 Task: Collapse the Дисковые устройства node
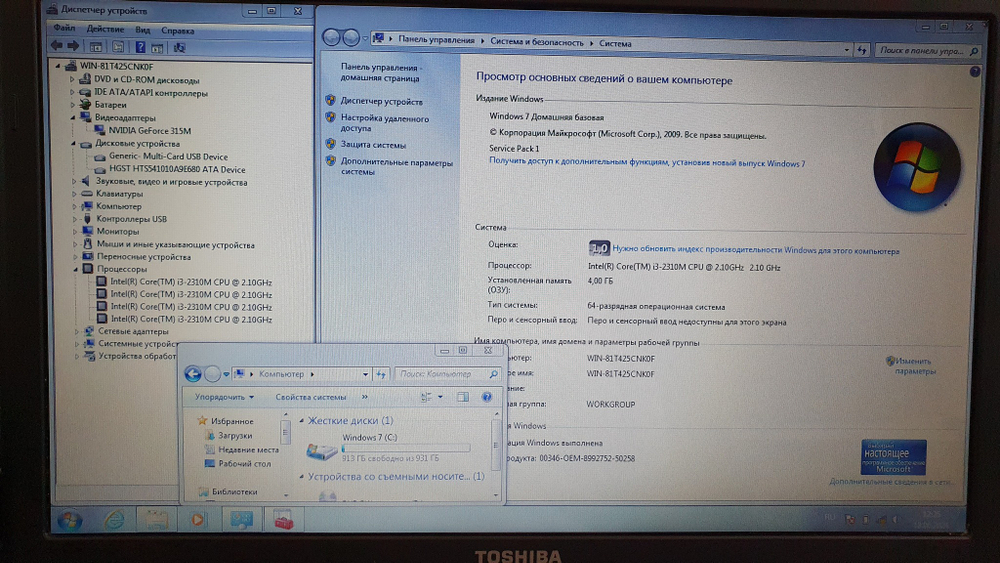pos(73,143)
